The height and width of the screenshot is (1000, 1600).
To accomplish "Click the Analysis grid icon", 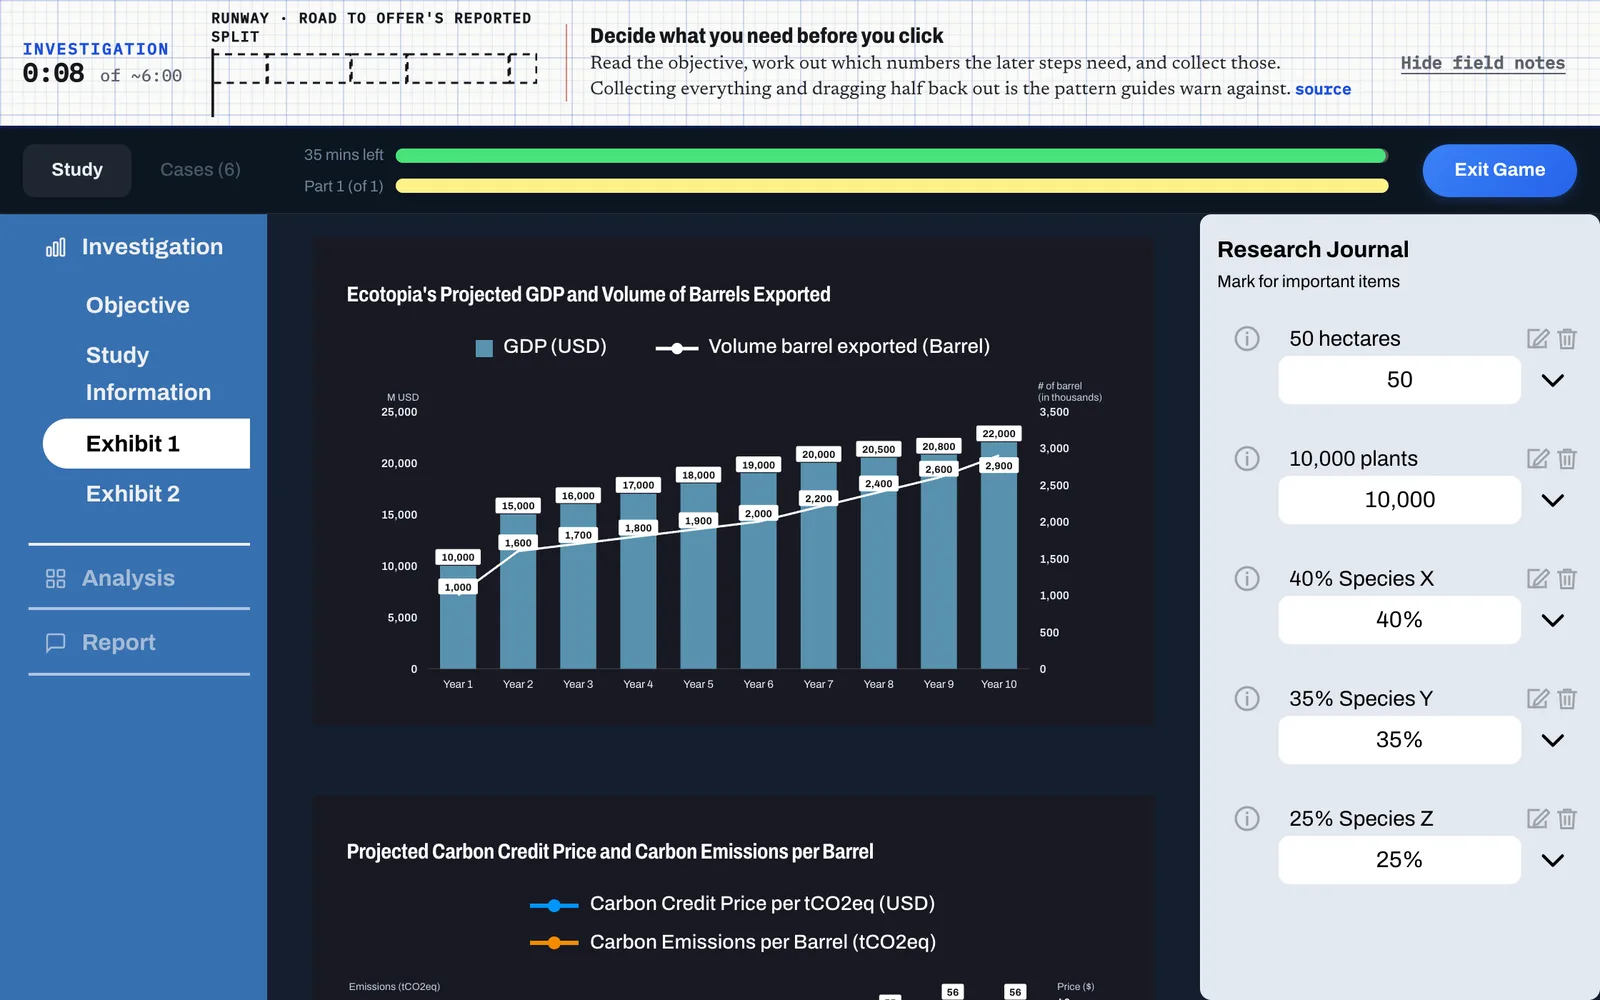I will pos(56,578).
